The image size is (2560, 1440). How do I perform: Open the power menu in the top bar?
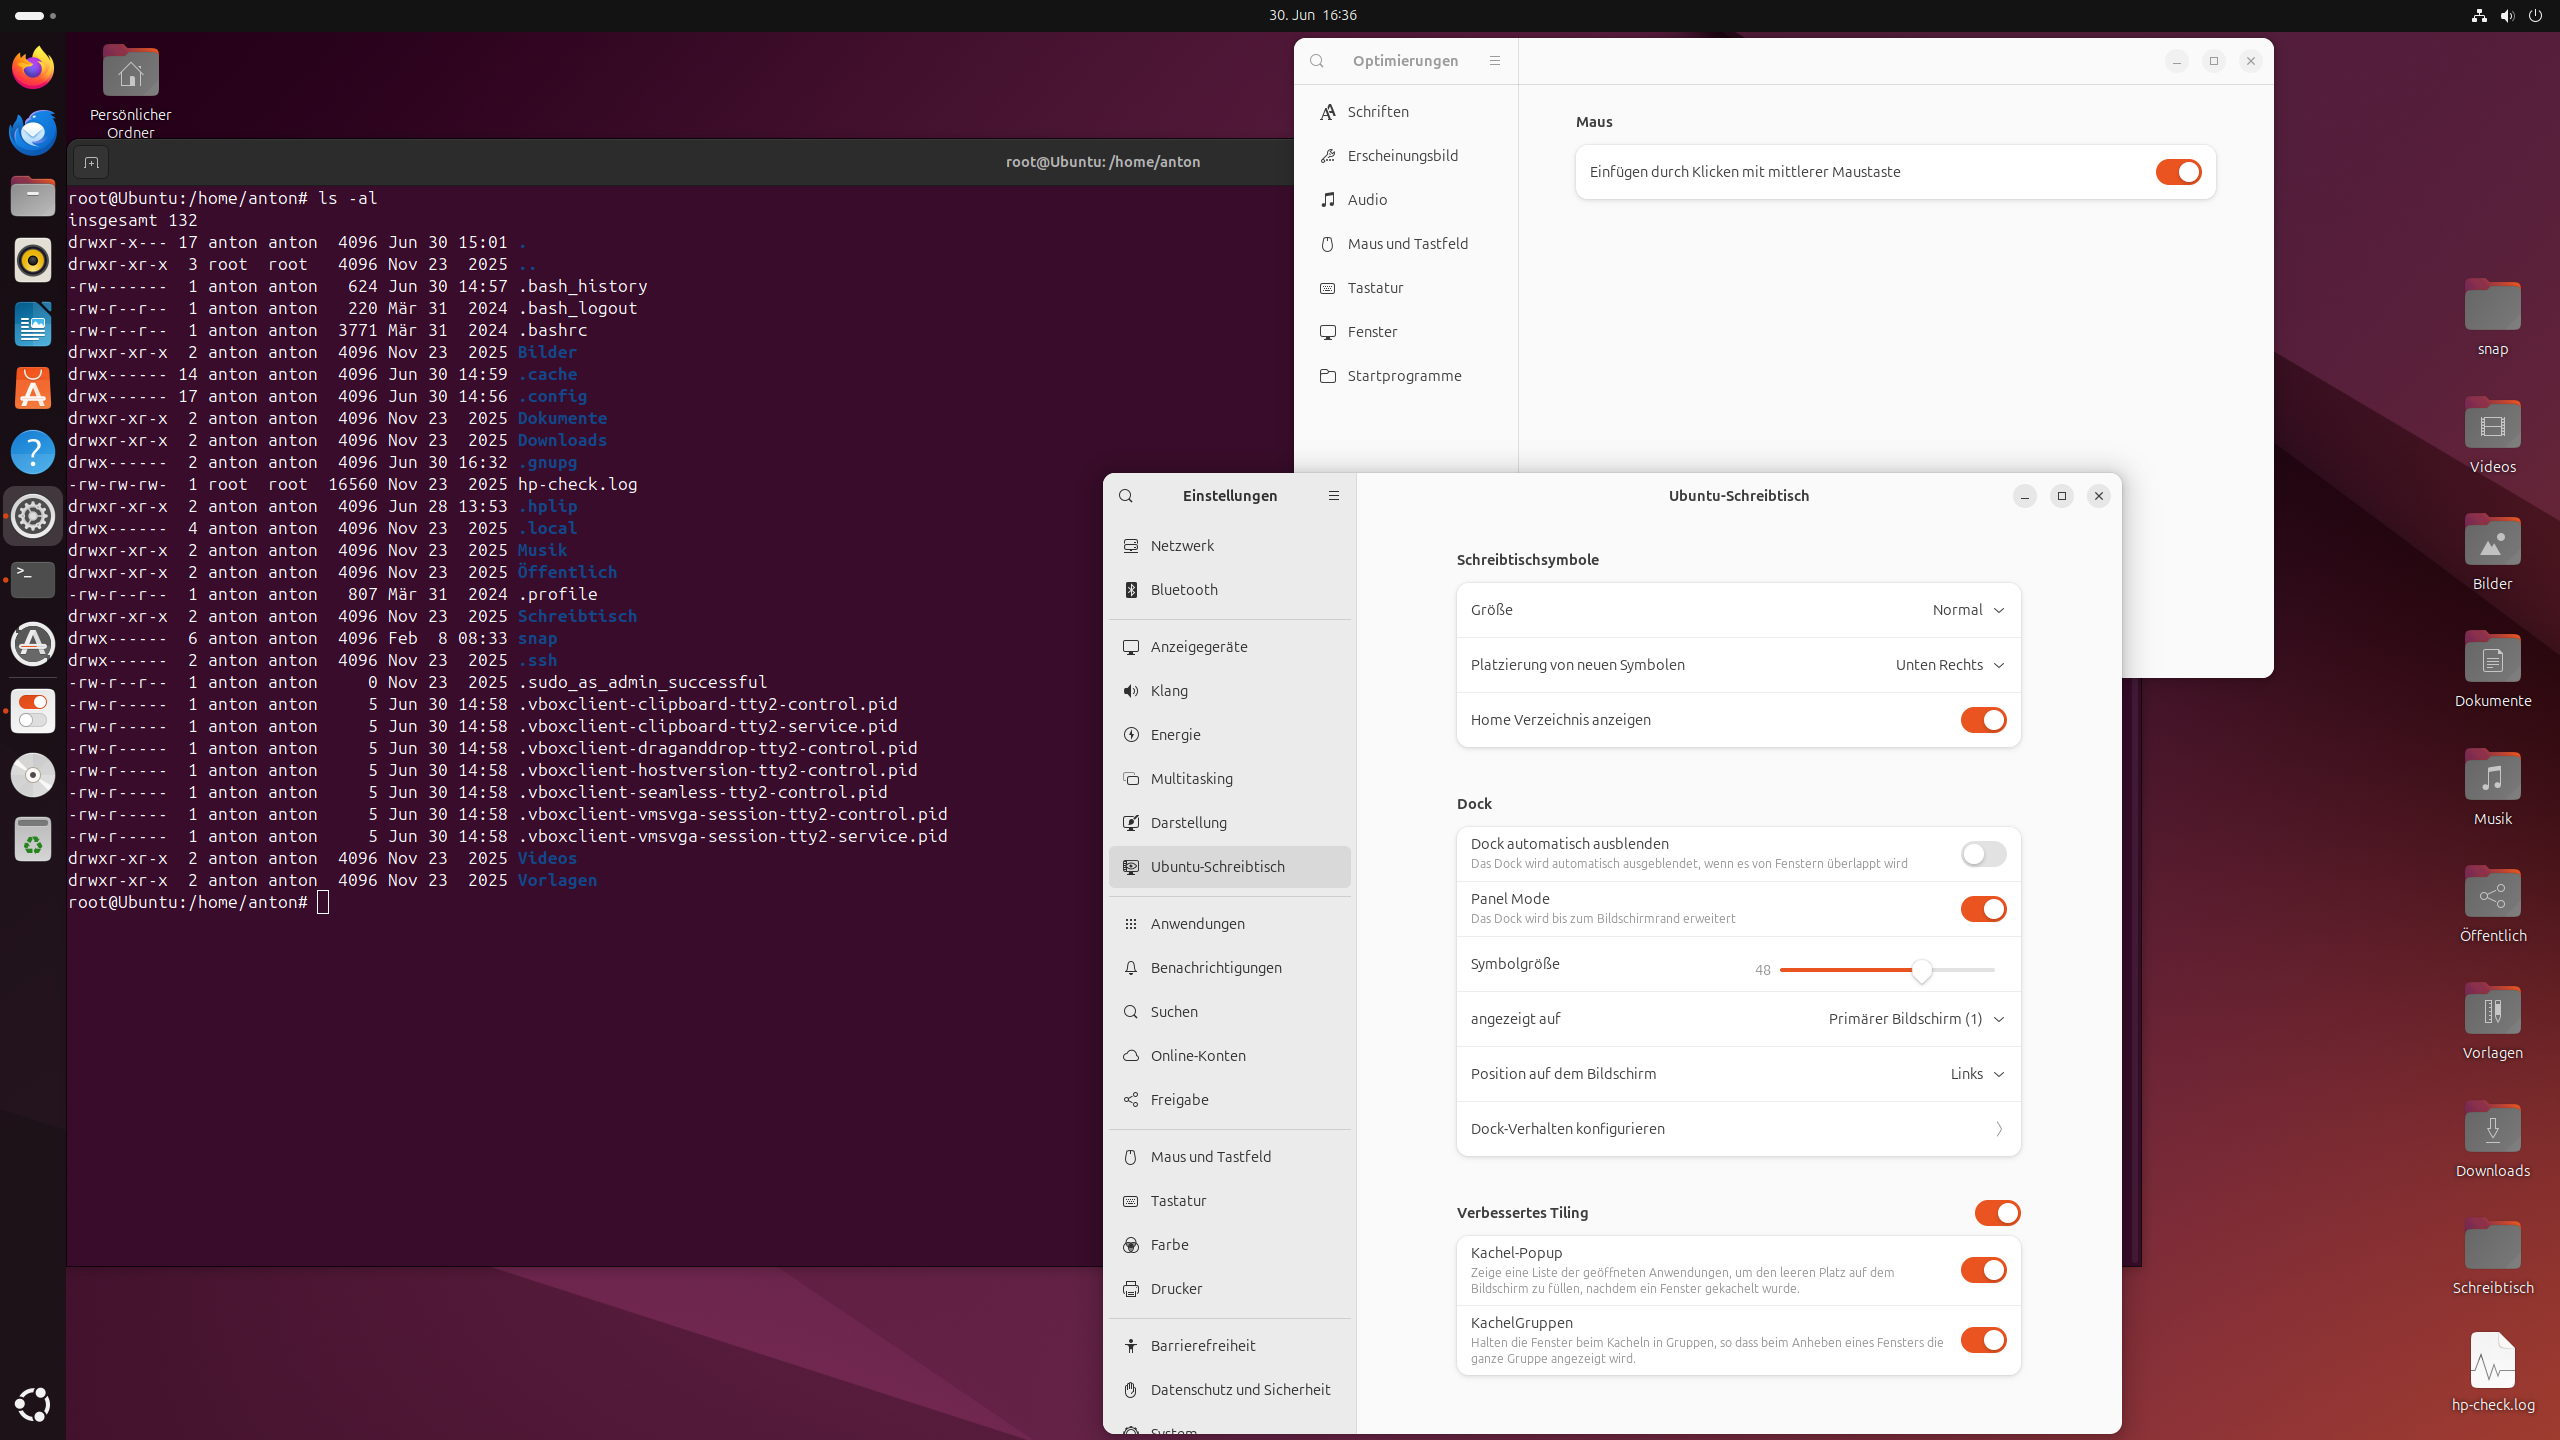(2535, 16)
